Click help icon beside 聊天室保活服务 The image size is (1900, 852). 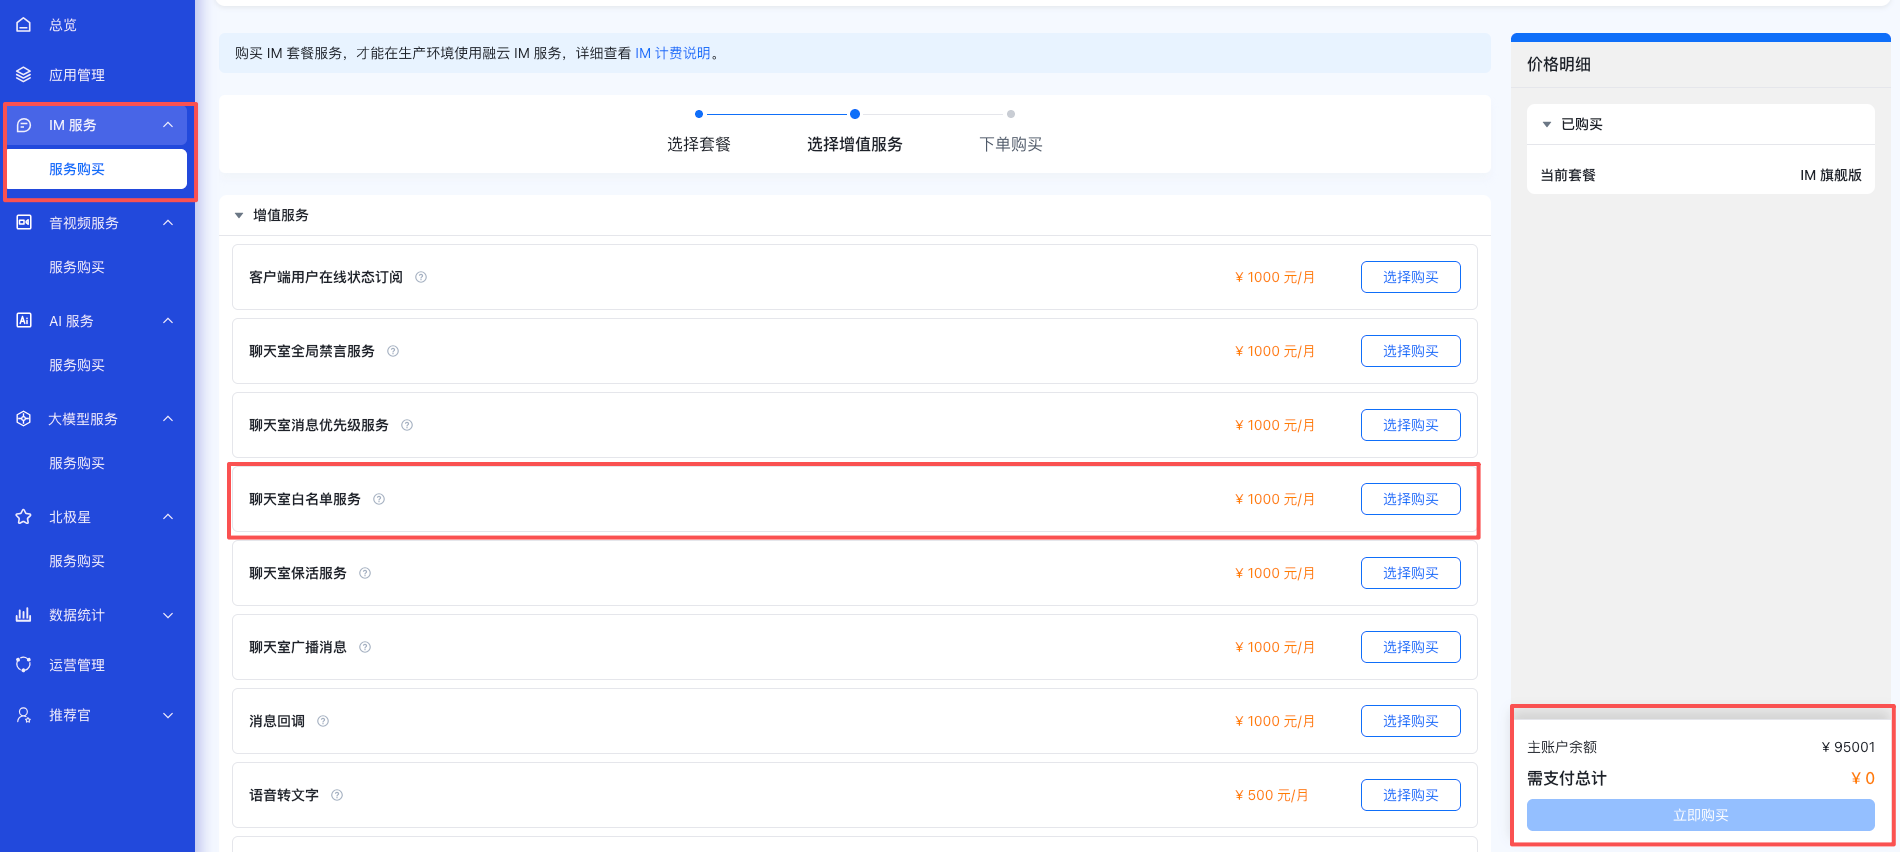pos(365,573)
